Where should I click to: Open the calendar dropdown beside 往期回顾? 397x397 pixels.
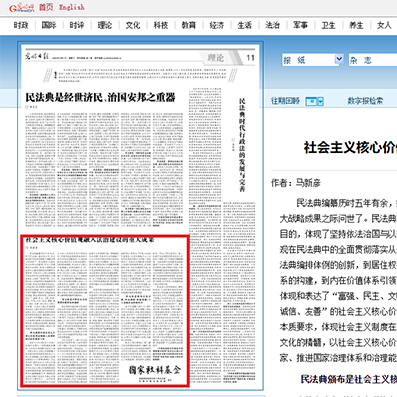pos(315,101)
